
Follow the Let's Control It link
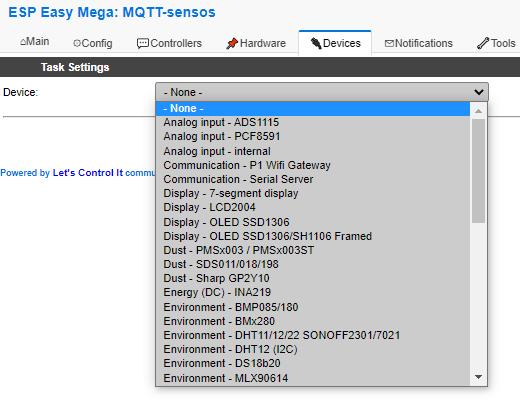(88, 173)
